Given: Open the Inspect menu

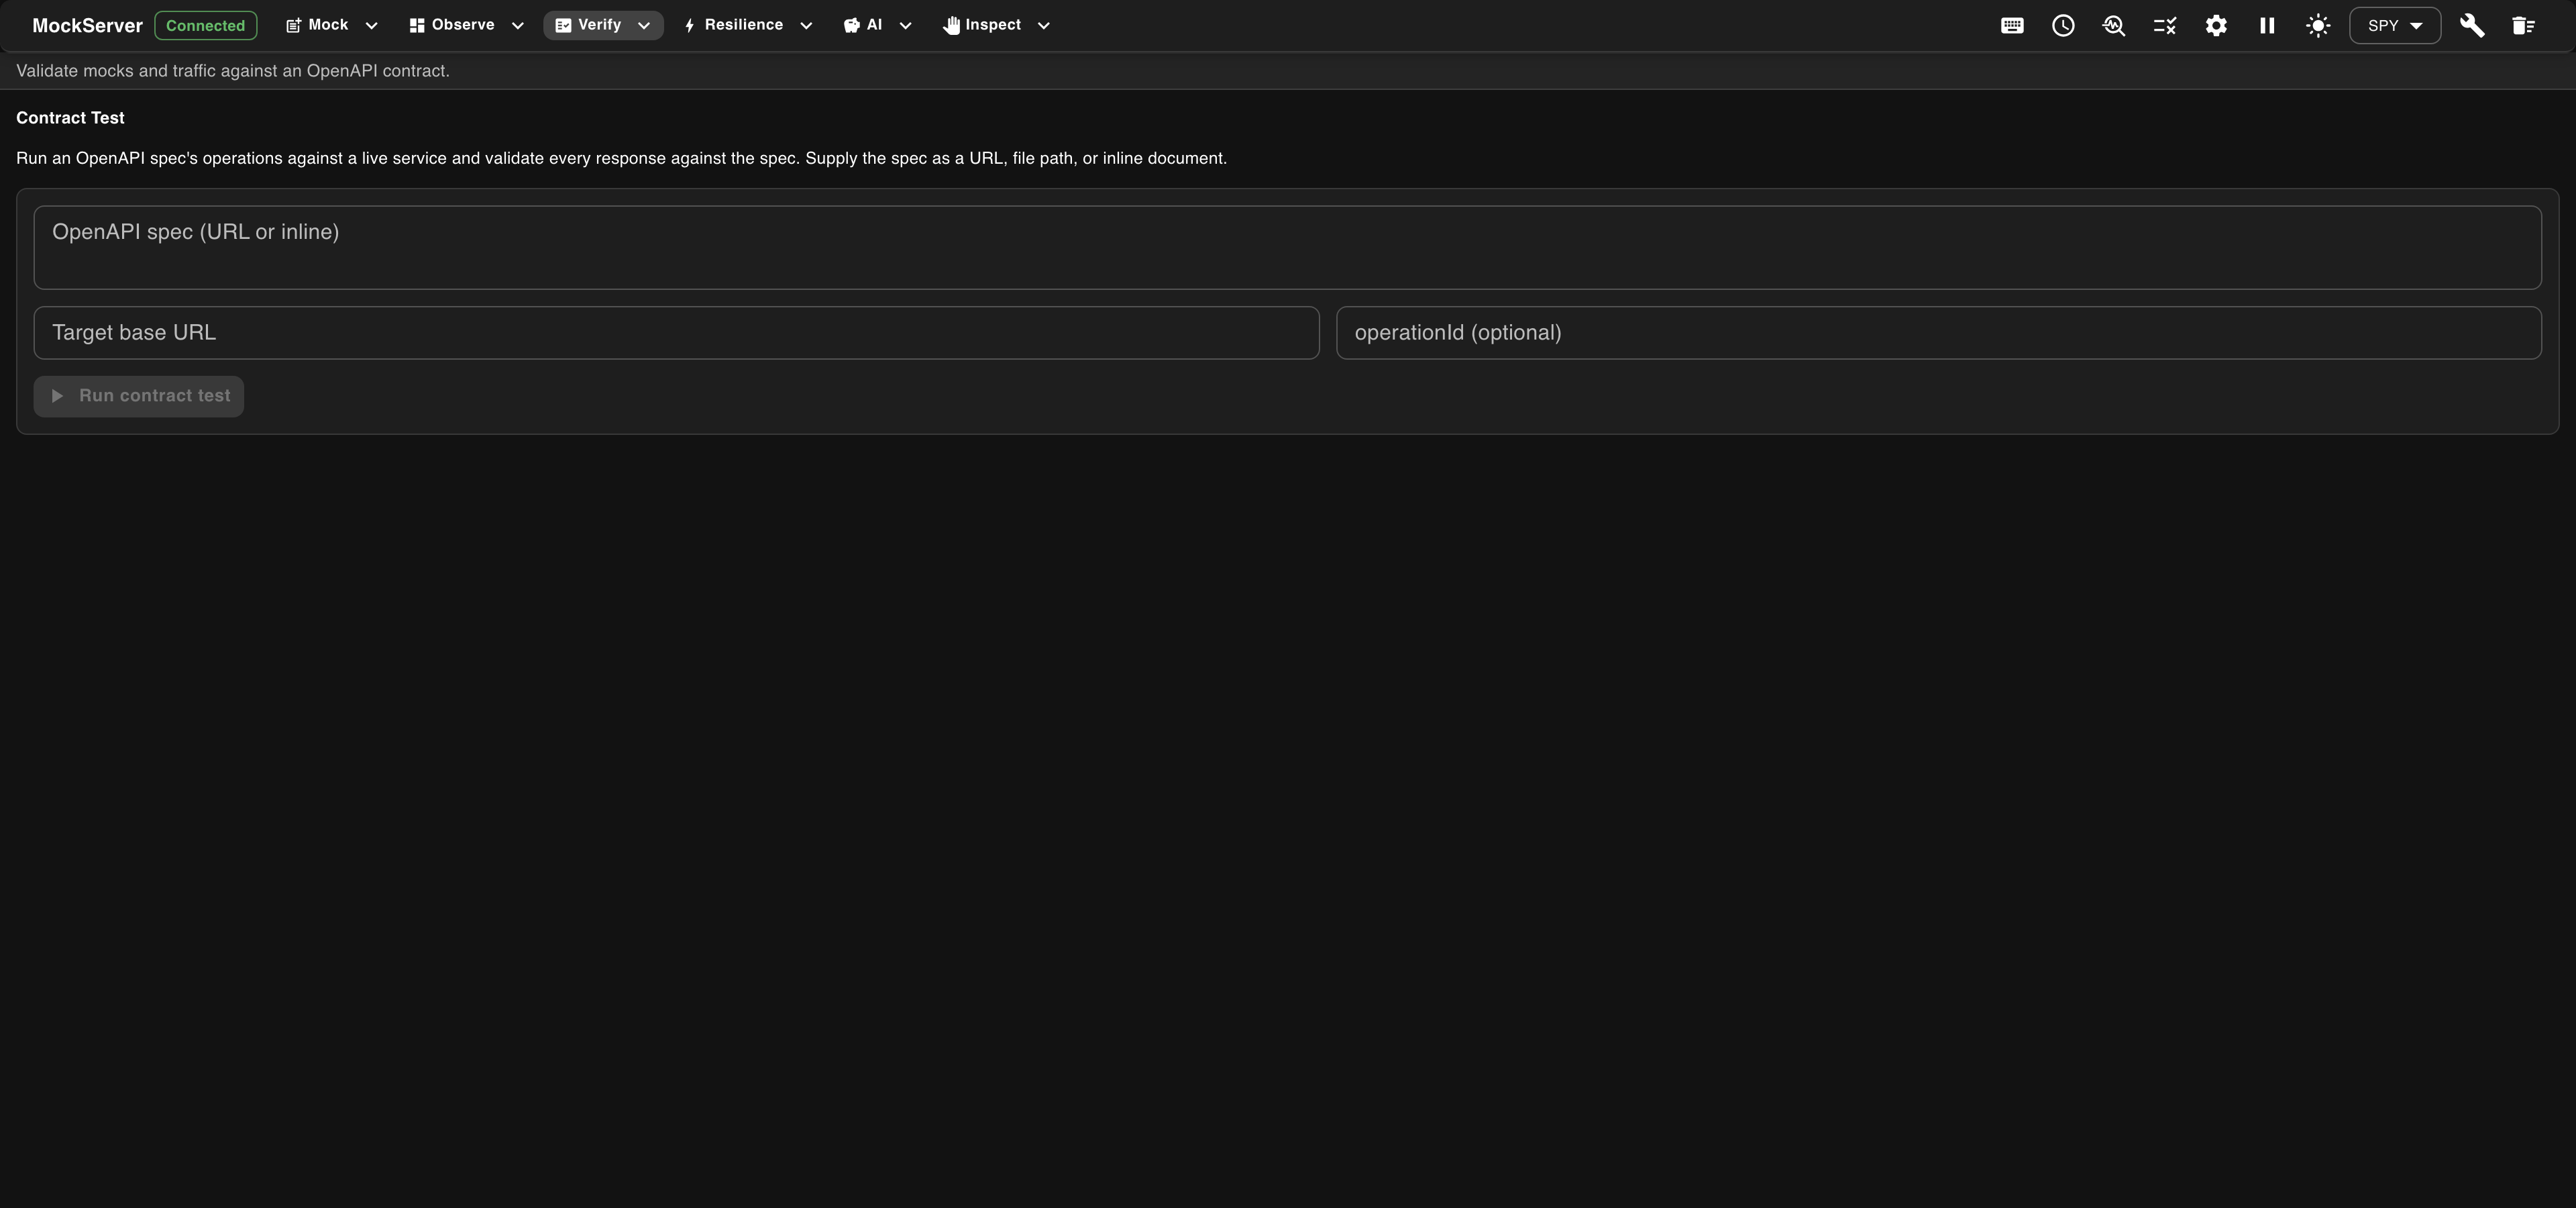Looking at the screenshot, I should pos(996,25).
